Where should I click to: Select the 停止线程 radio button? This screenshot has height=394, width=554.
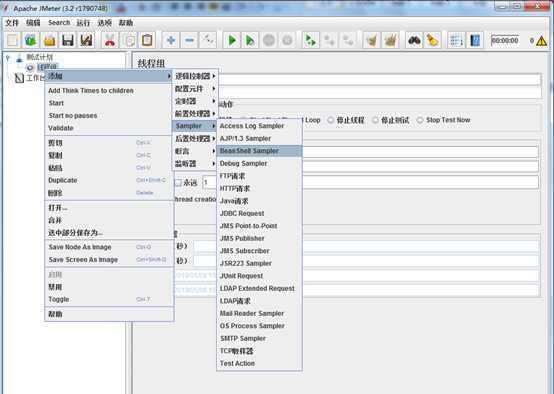[331, 120]
